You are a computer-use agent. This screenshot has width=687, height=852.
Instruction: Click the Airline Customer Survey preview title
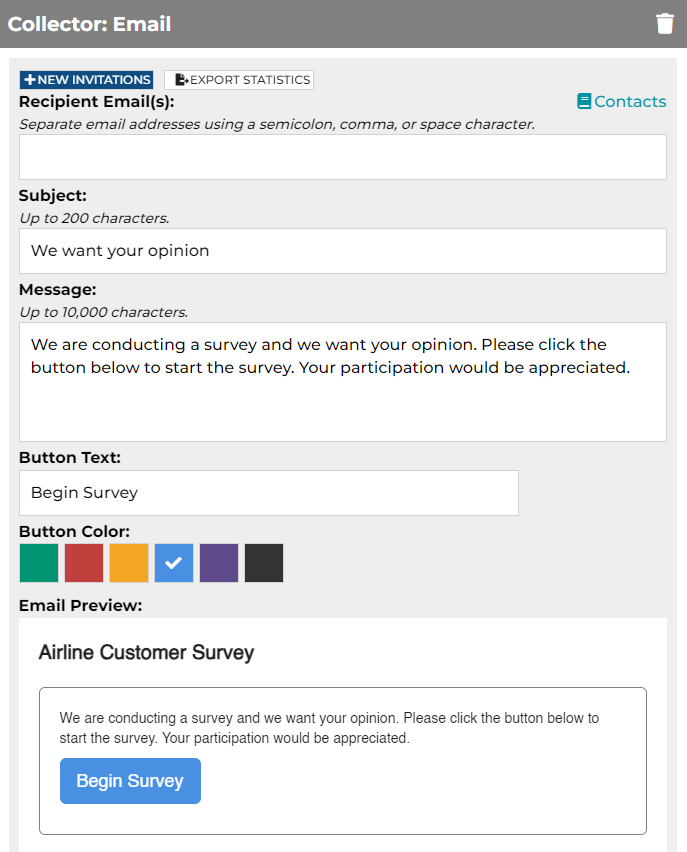(146, 652)
